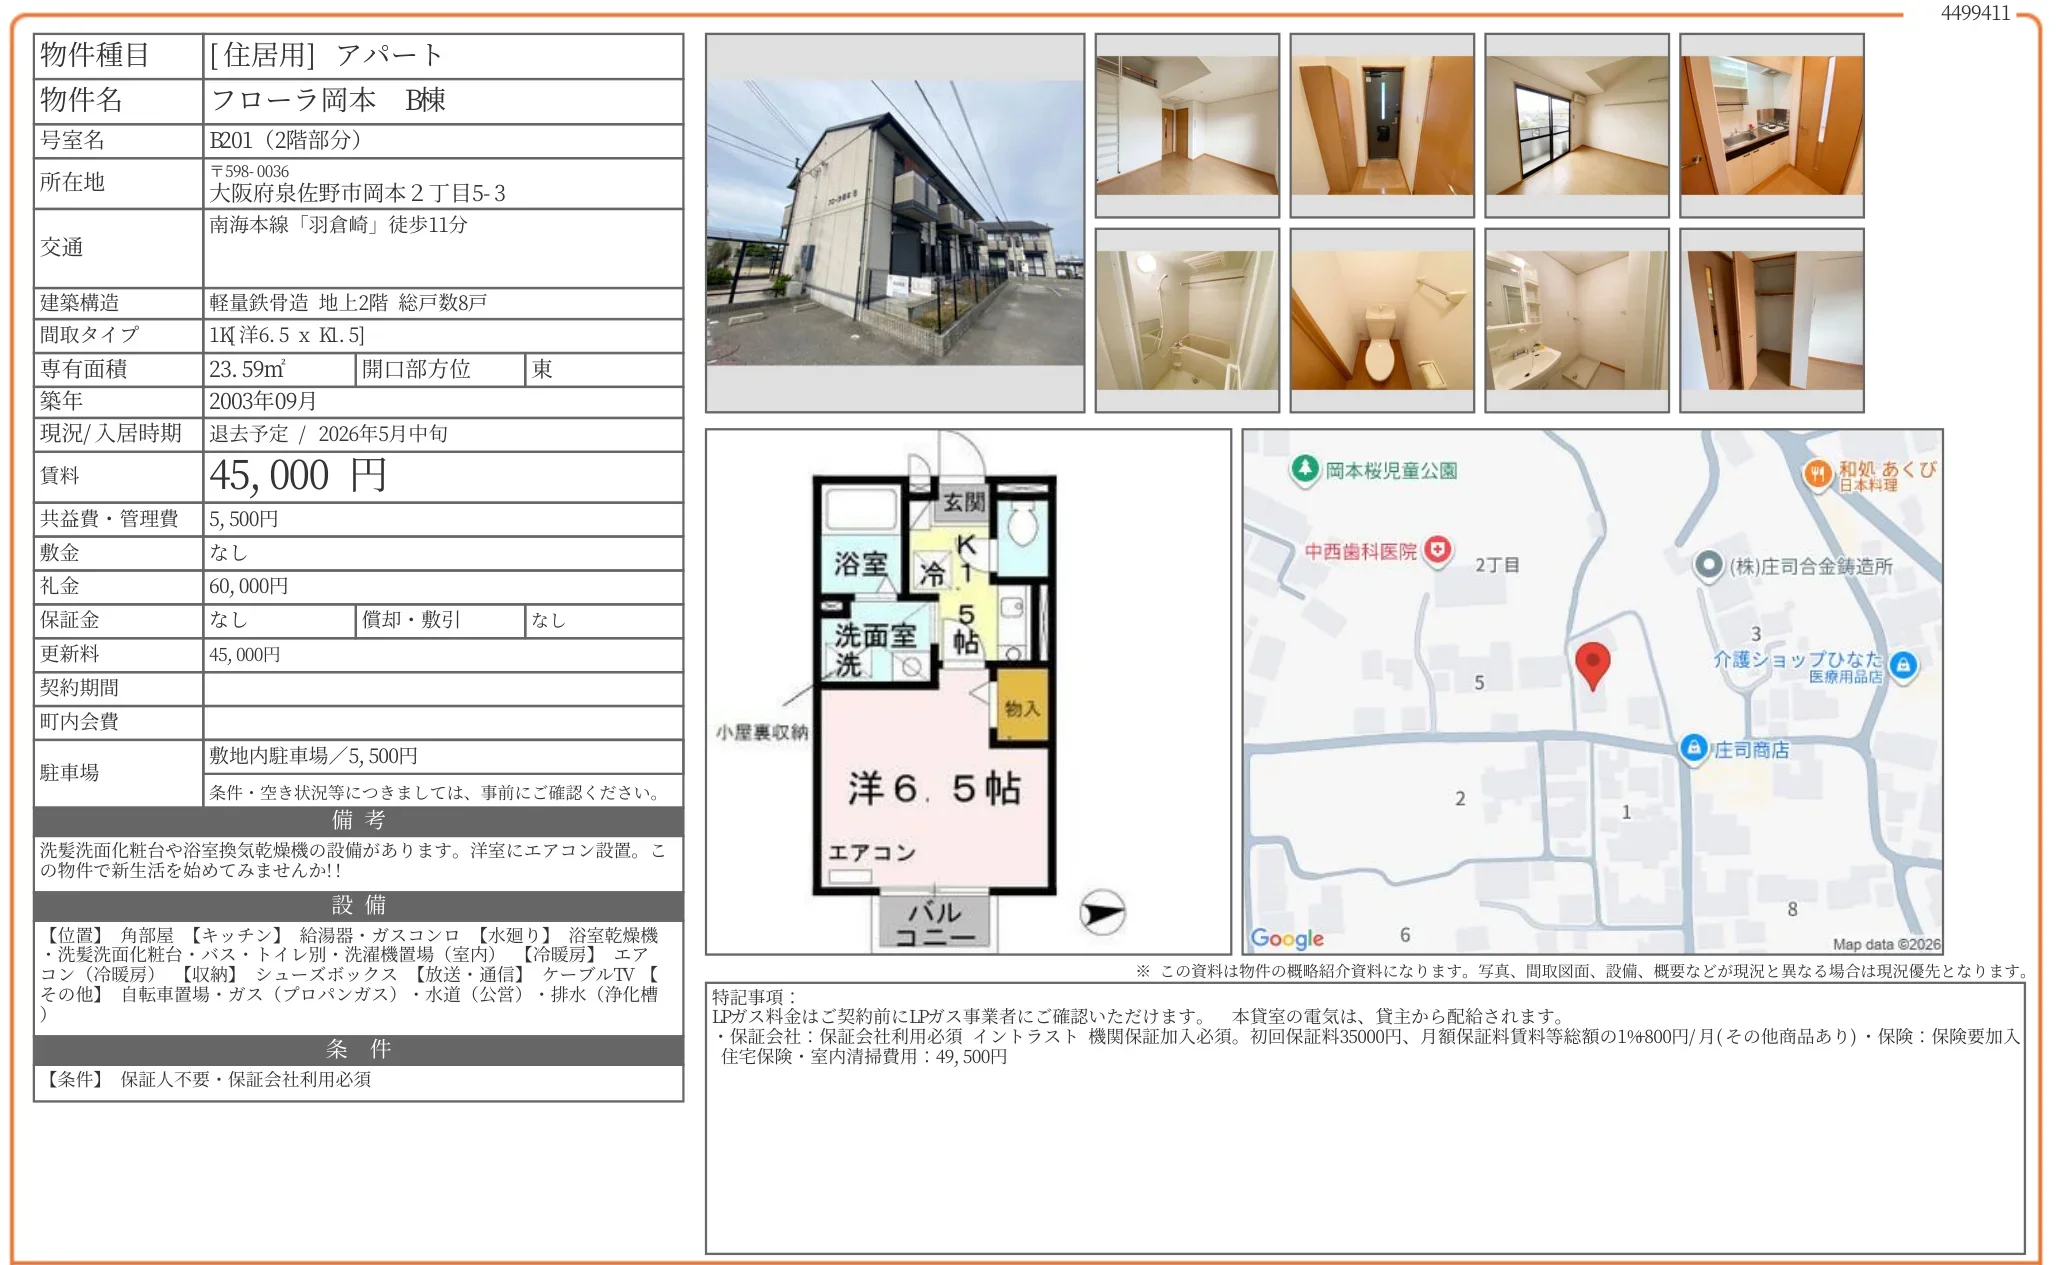Click 和処 あくび restaurant icon on map
Viewport: 2056px width, 1265px height.
(1817, 473)
